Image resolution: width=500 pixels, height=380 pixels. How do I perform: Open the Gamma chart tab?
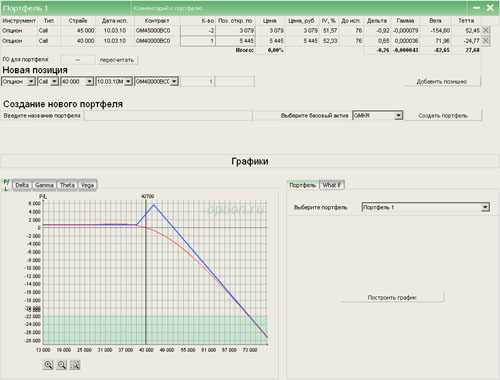44,185
